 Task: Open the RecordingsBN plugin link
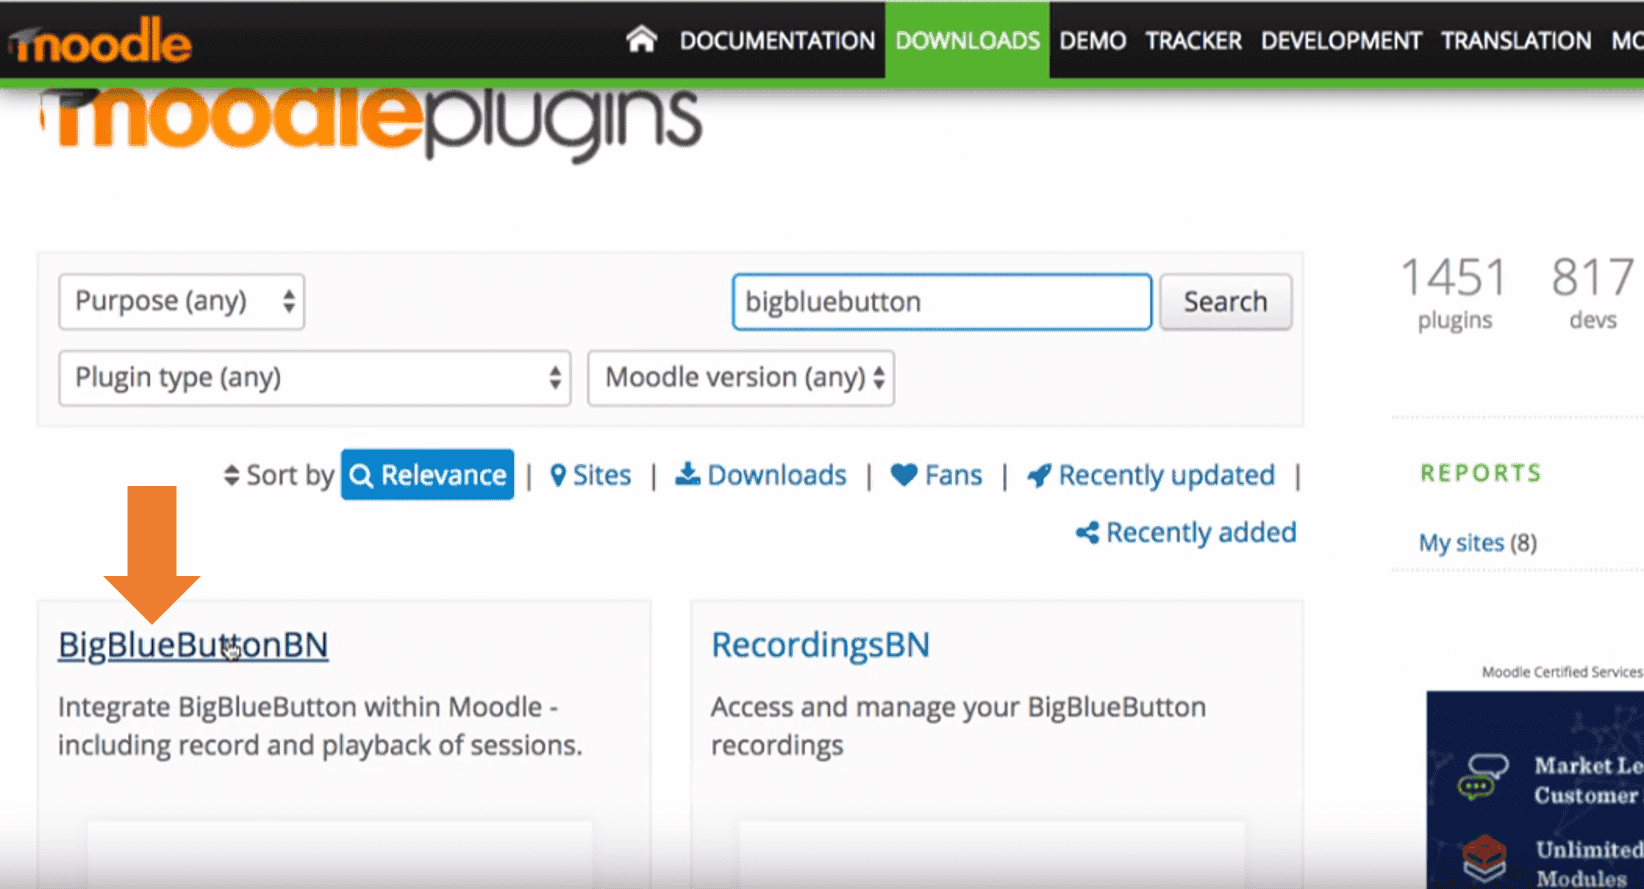[x=821, y=645]
